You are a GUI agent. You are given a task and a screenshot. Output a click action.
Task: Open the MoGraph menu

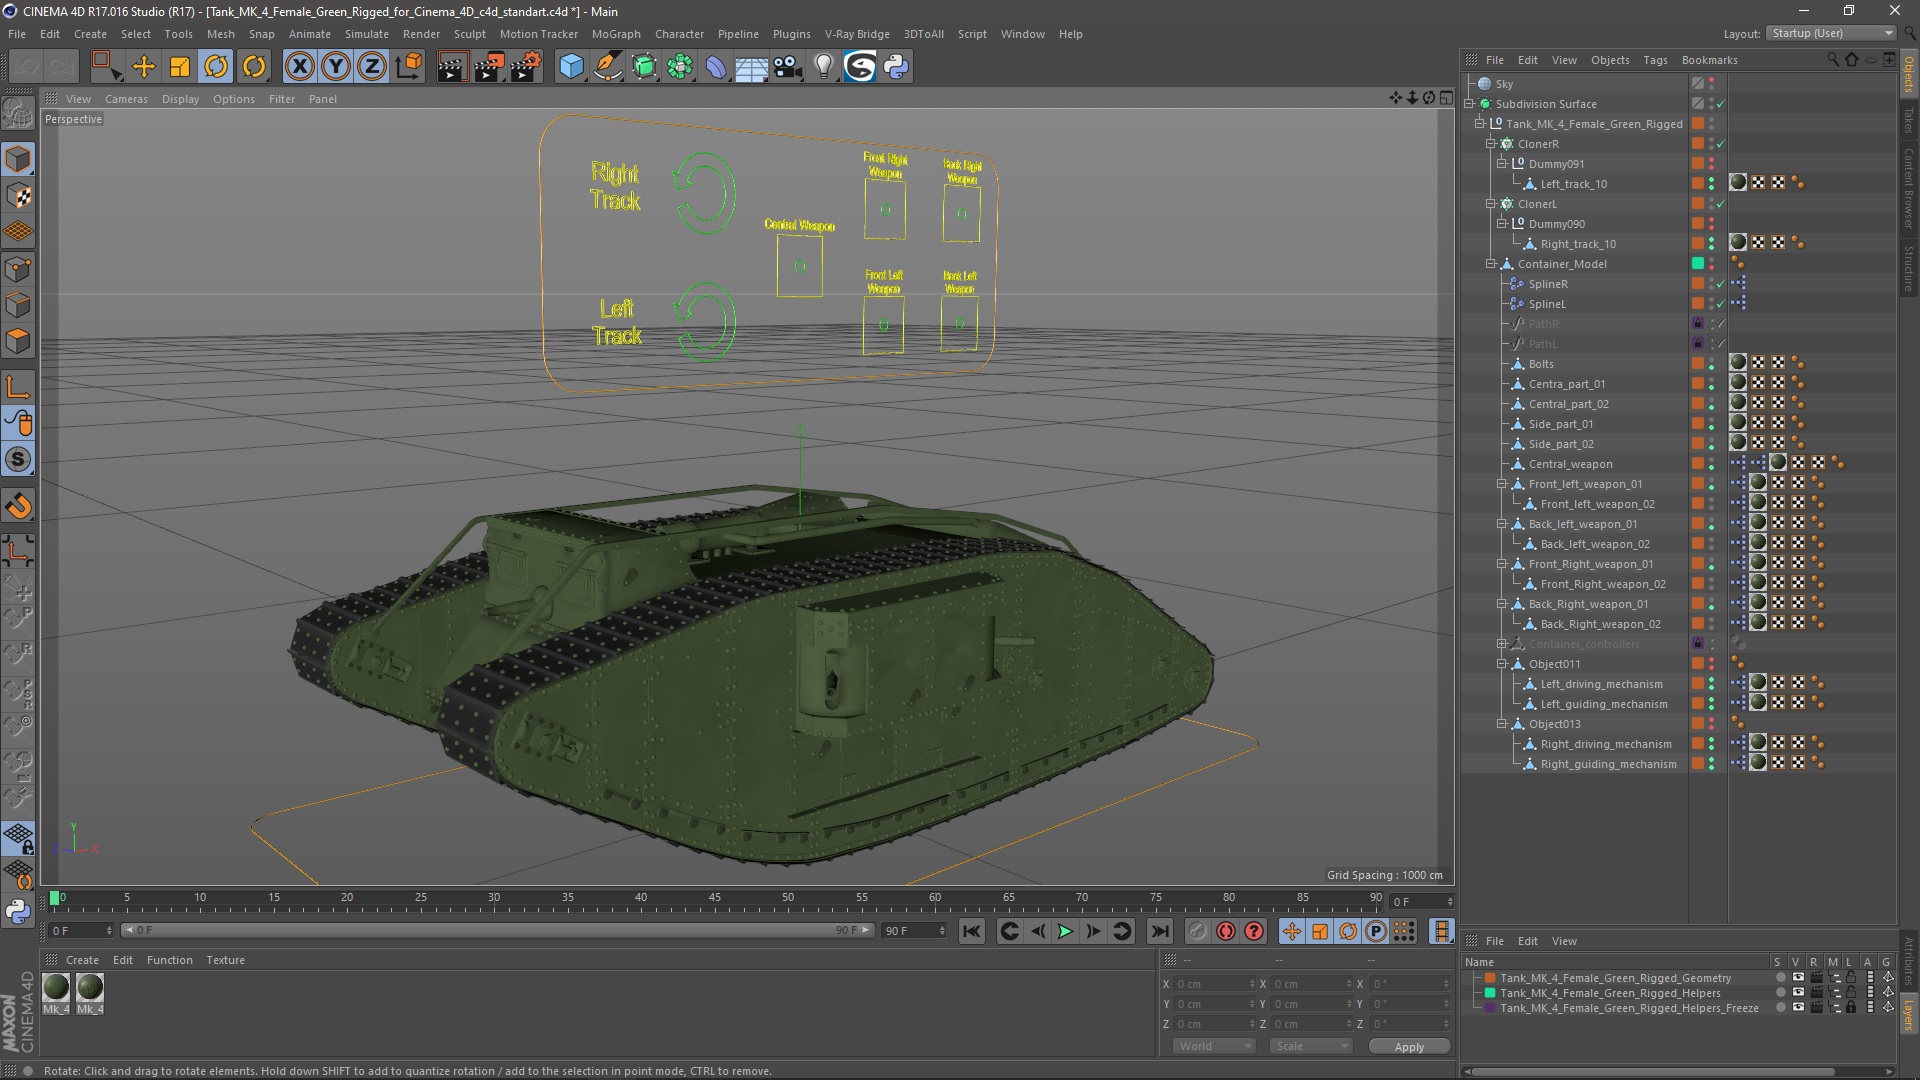[x=616, y=34]
